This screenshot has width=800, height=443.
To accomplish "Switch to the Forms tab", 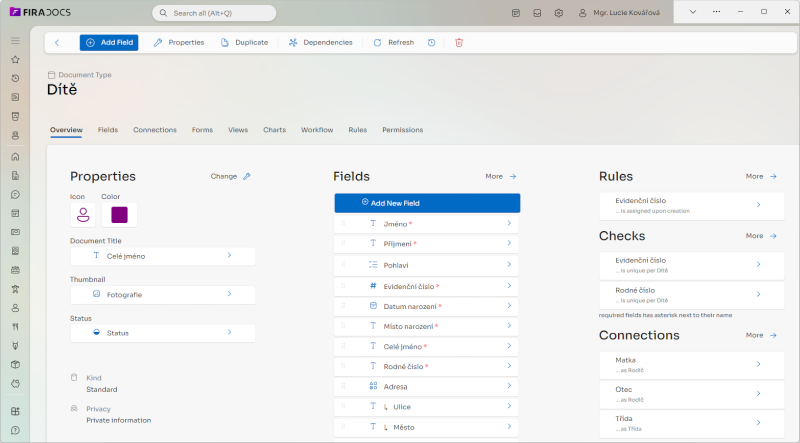I will [202, 130].
